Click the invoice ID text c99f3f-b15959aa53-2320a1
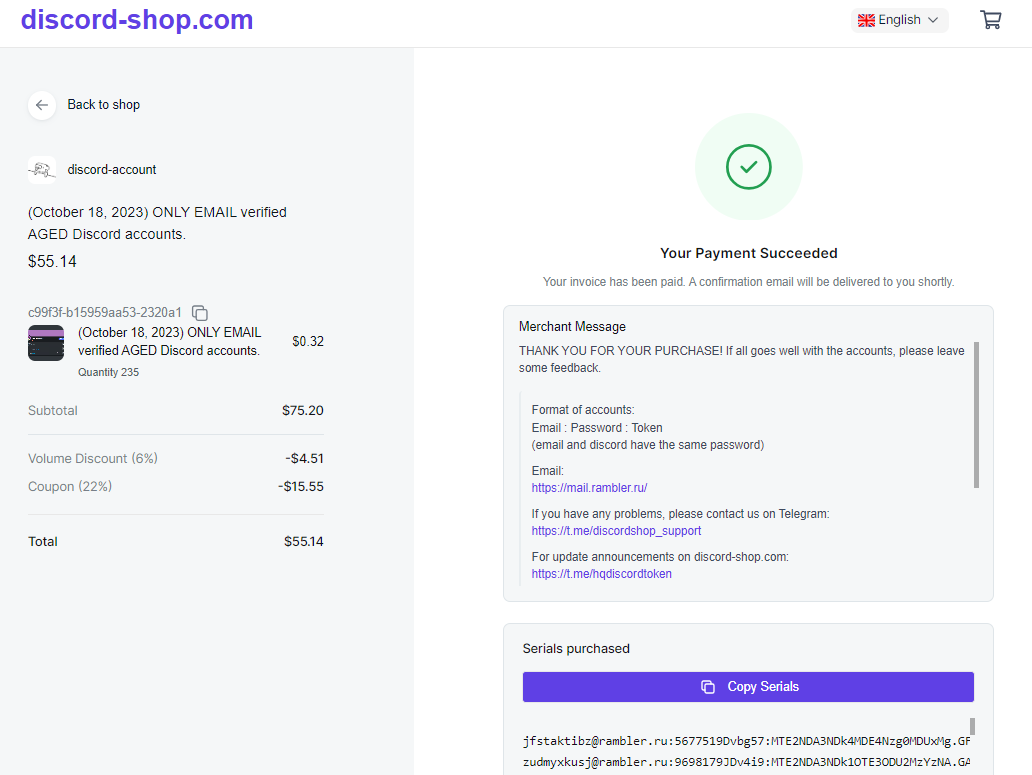1032x775 pixels. (x=105, y=312)
